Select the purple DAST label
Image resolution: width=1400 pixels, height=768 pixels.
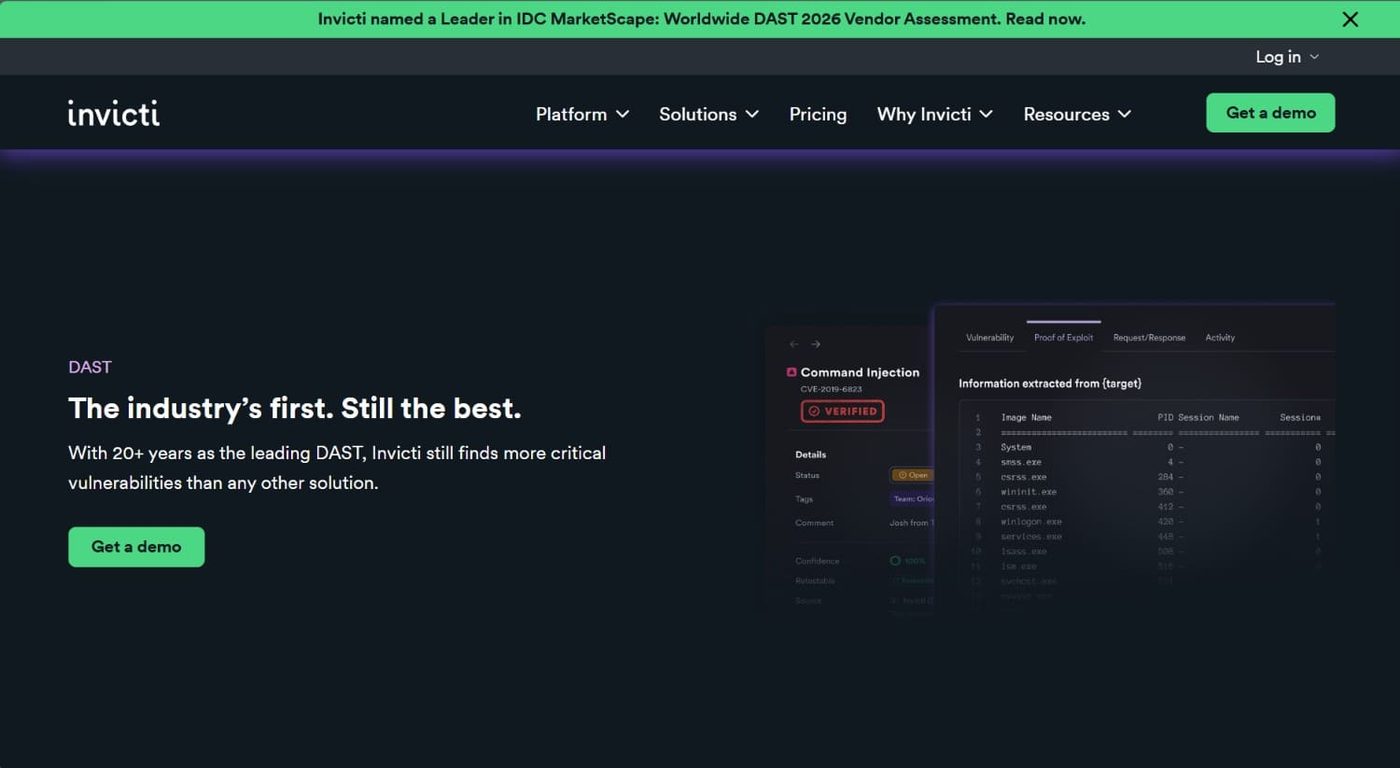[x=90, y=367]
